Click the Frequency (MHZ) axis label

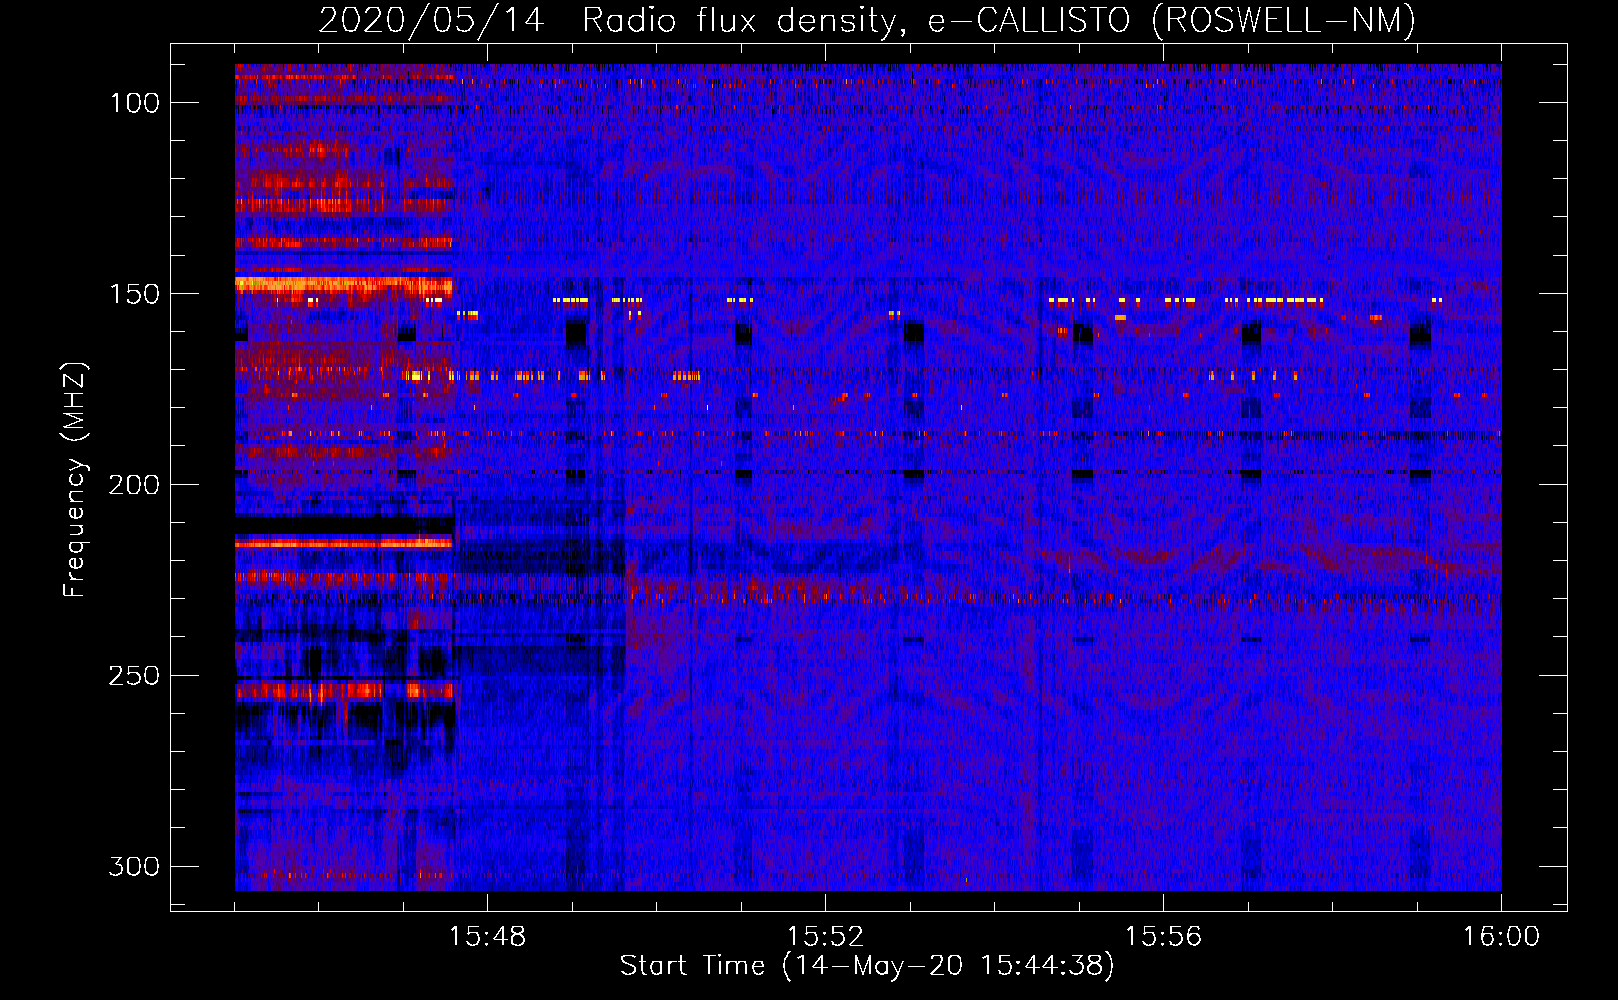coord(75,480)
